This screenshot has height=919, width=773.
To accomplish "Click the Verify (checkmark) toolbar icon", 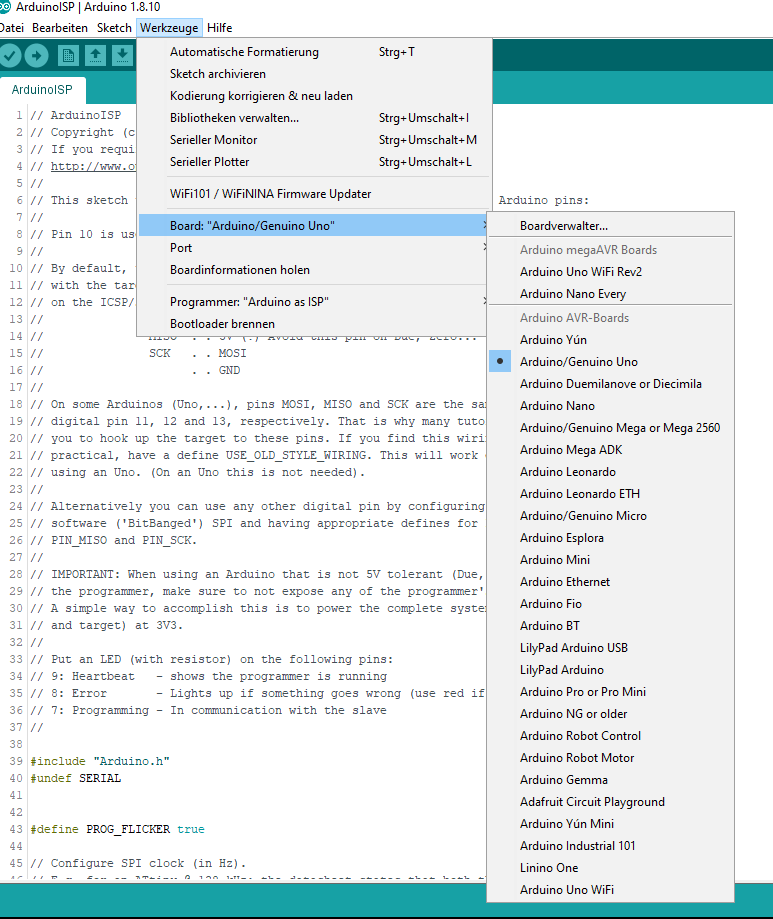I will pyautogui.click(x=9, y=56).
